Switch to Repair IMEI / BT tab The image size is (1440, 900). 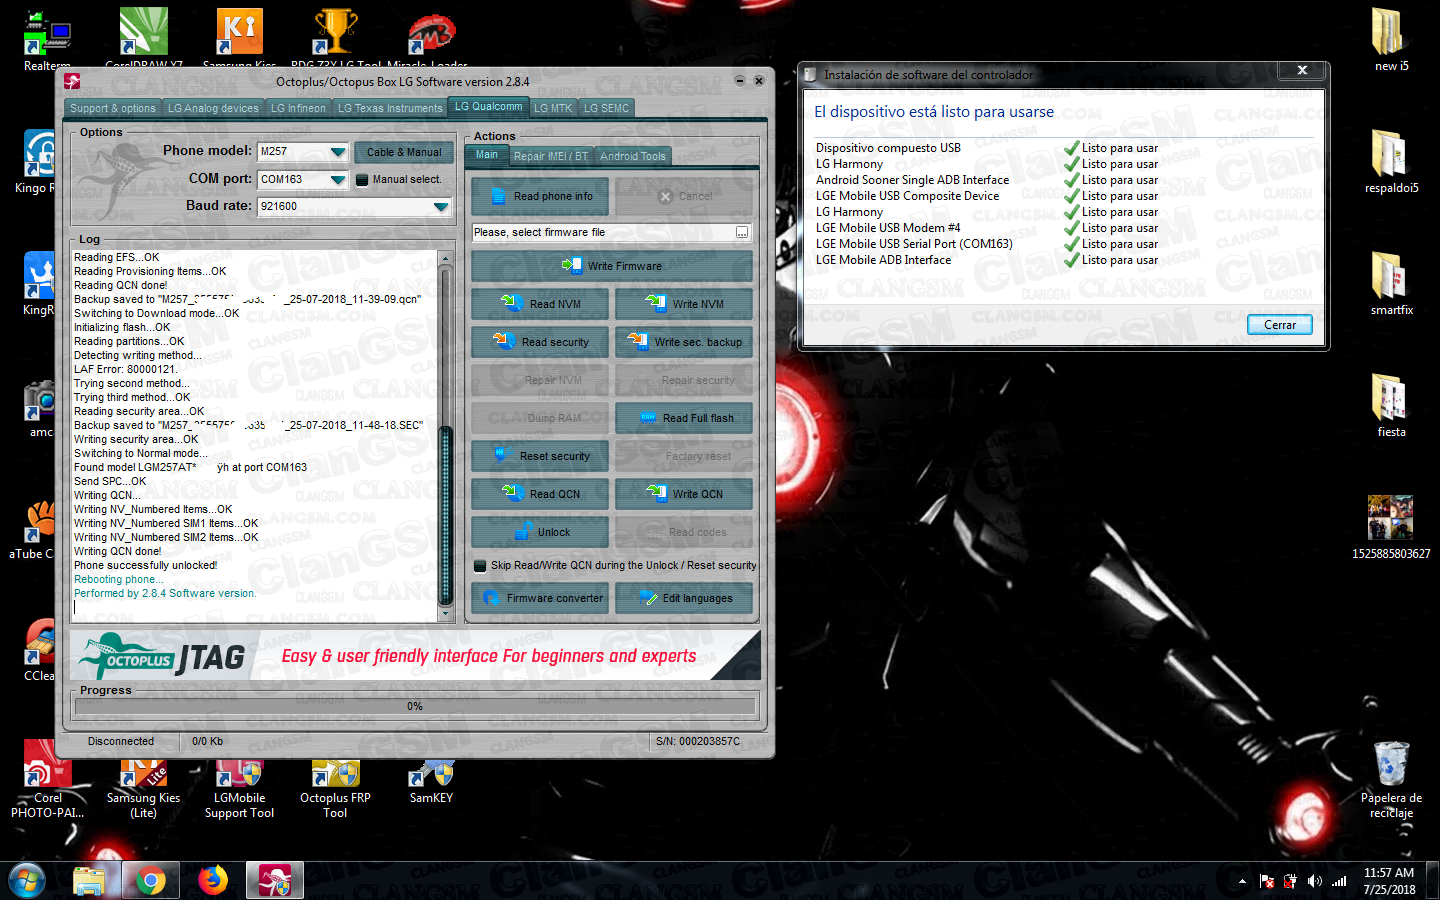click(551, 156)
